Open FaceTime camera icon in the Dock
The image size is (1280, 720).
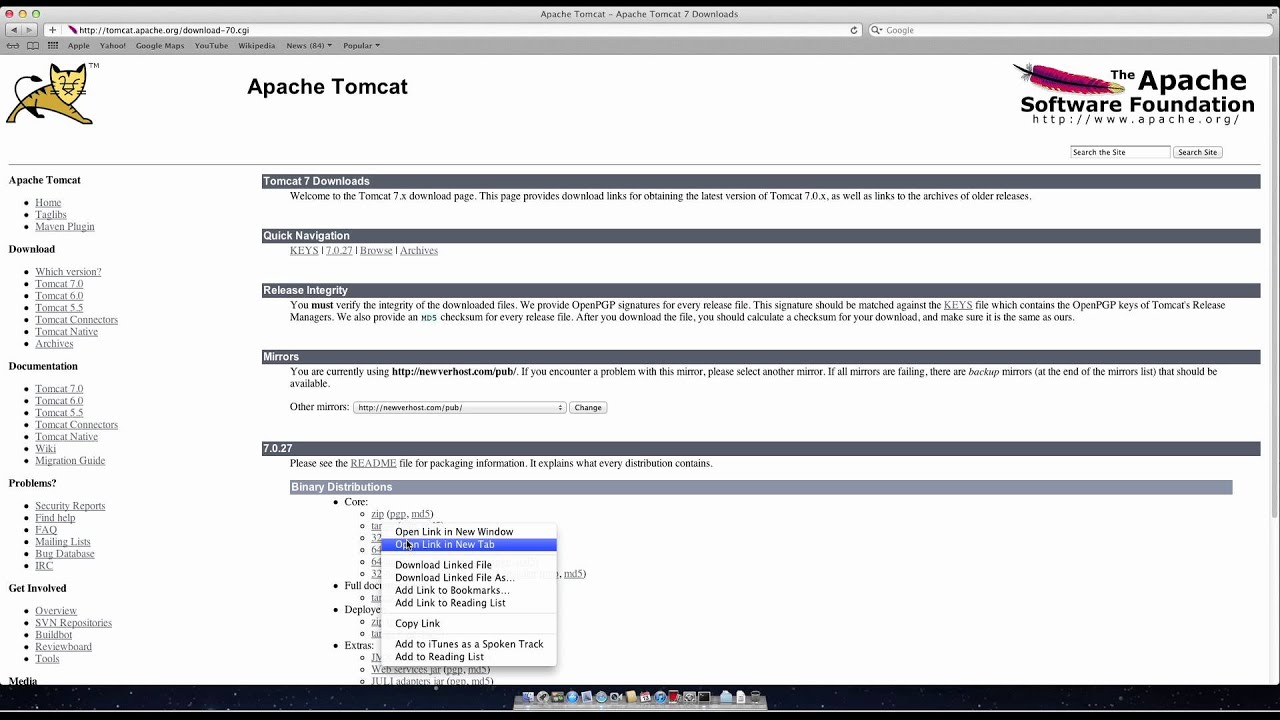pyautogui.click(x=616, y=697)
